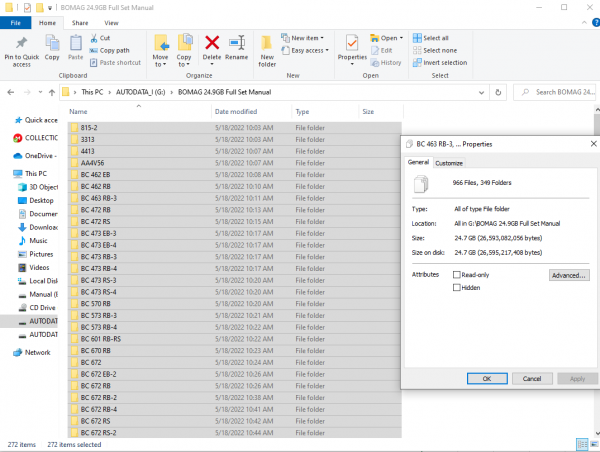Open Downloads in the navigation pane
Viewport: 600px width, 452px height.
click(x=38, y=227)
